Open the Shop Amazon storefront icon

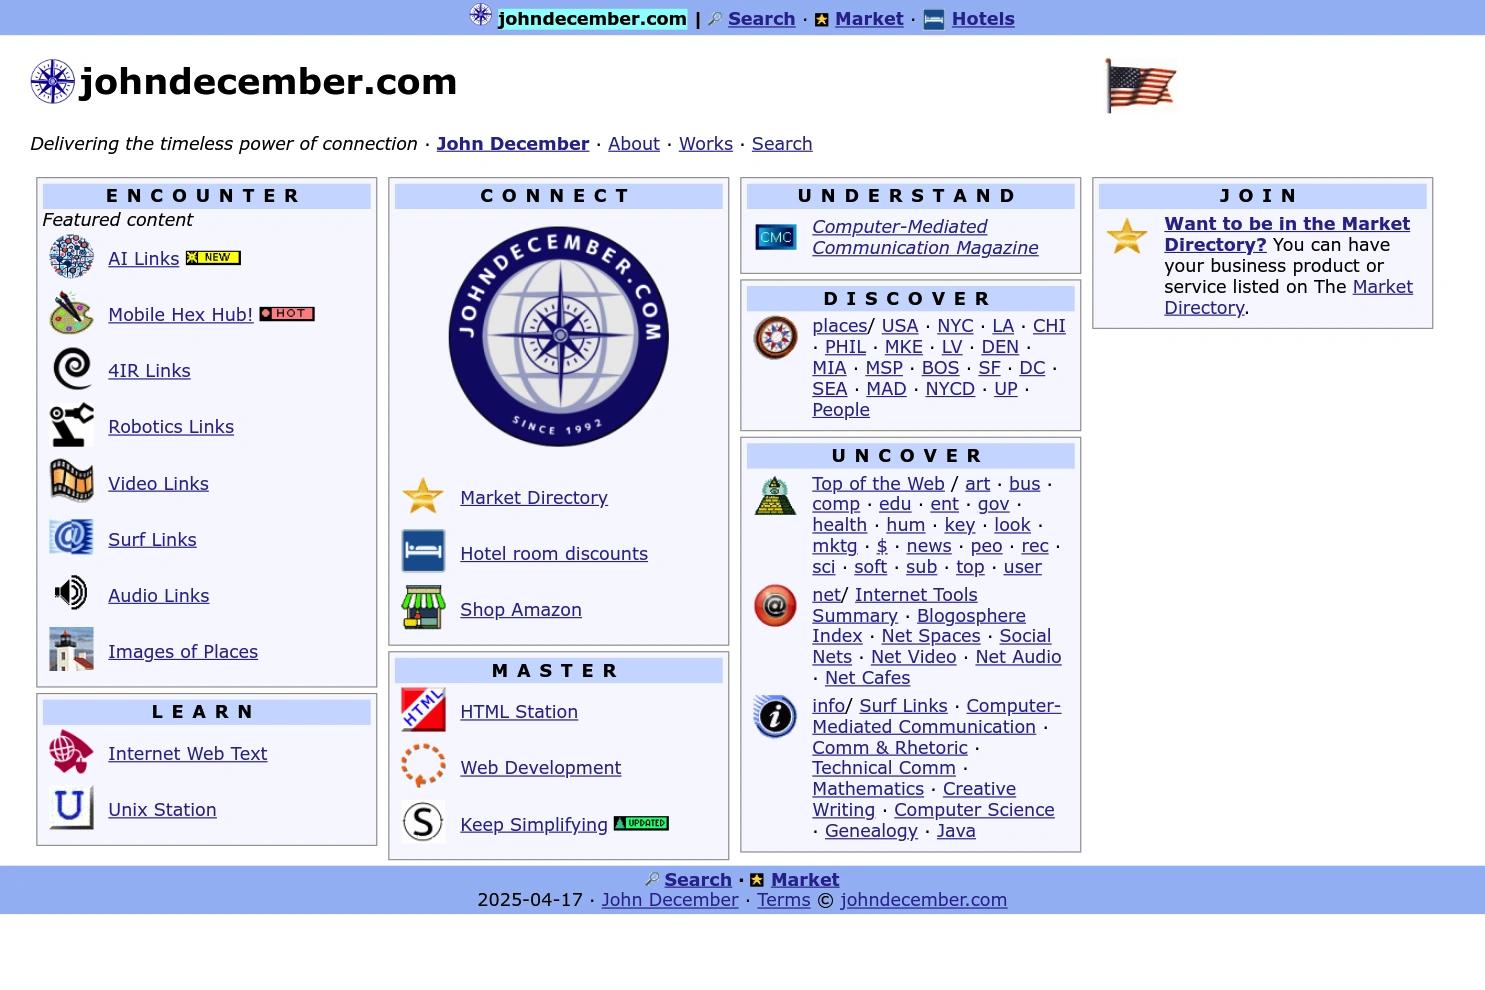coord(423,606)
